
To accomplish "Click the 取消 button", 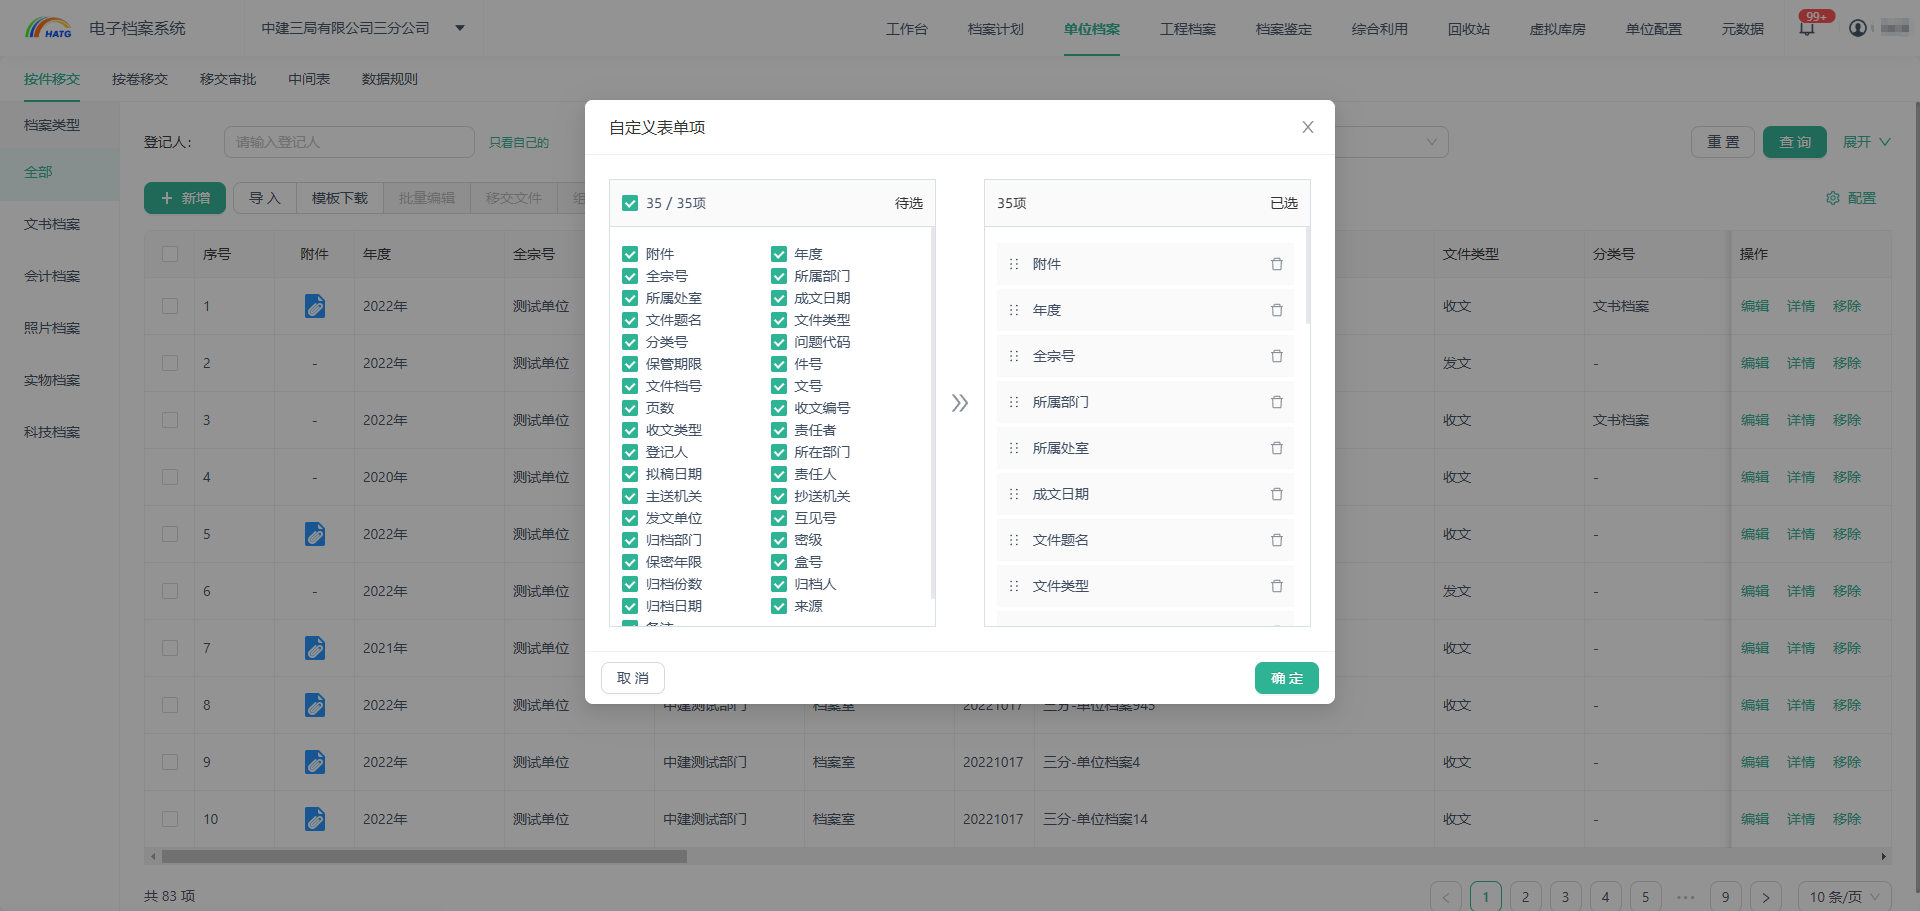I will 633,678.
